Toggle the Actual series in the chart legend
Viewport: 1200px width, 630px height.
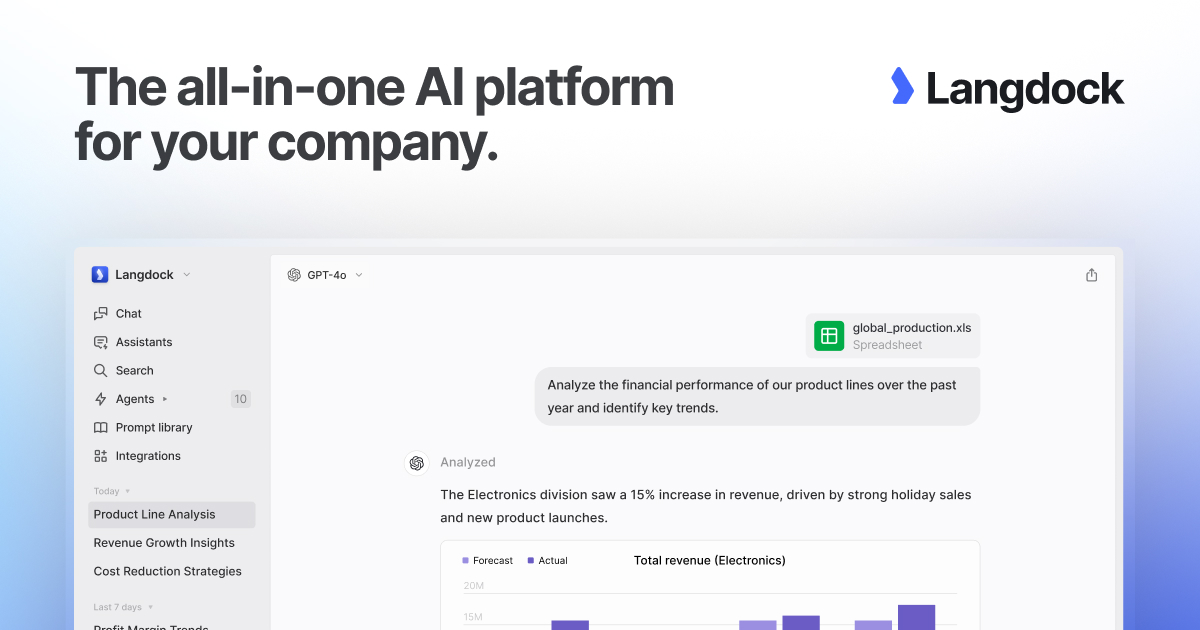pos(547,560)
